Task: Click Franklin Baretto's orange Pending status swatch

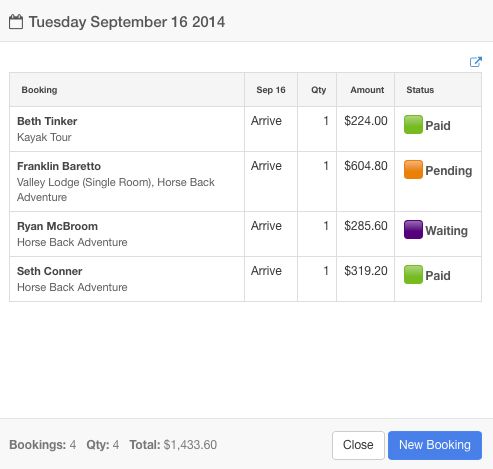Action: (x=413, y=169)
